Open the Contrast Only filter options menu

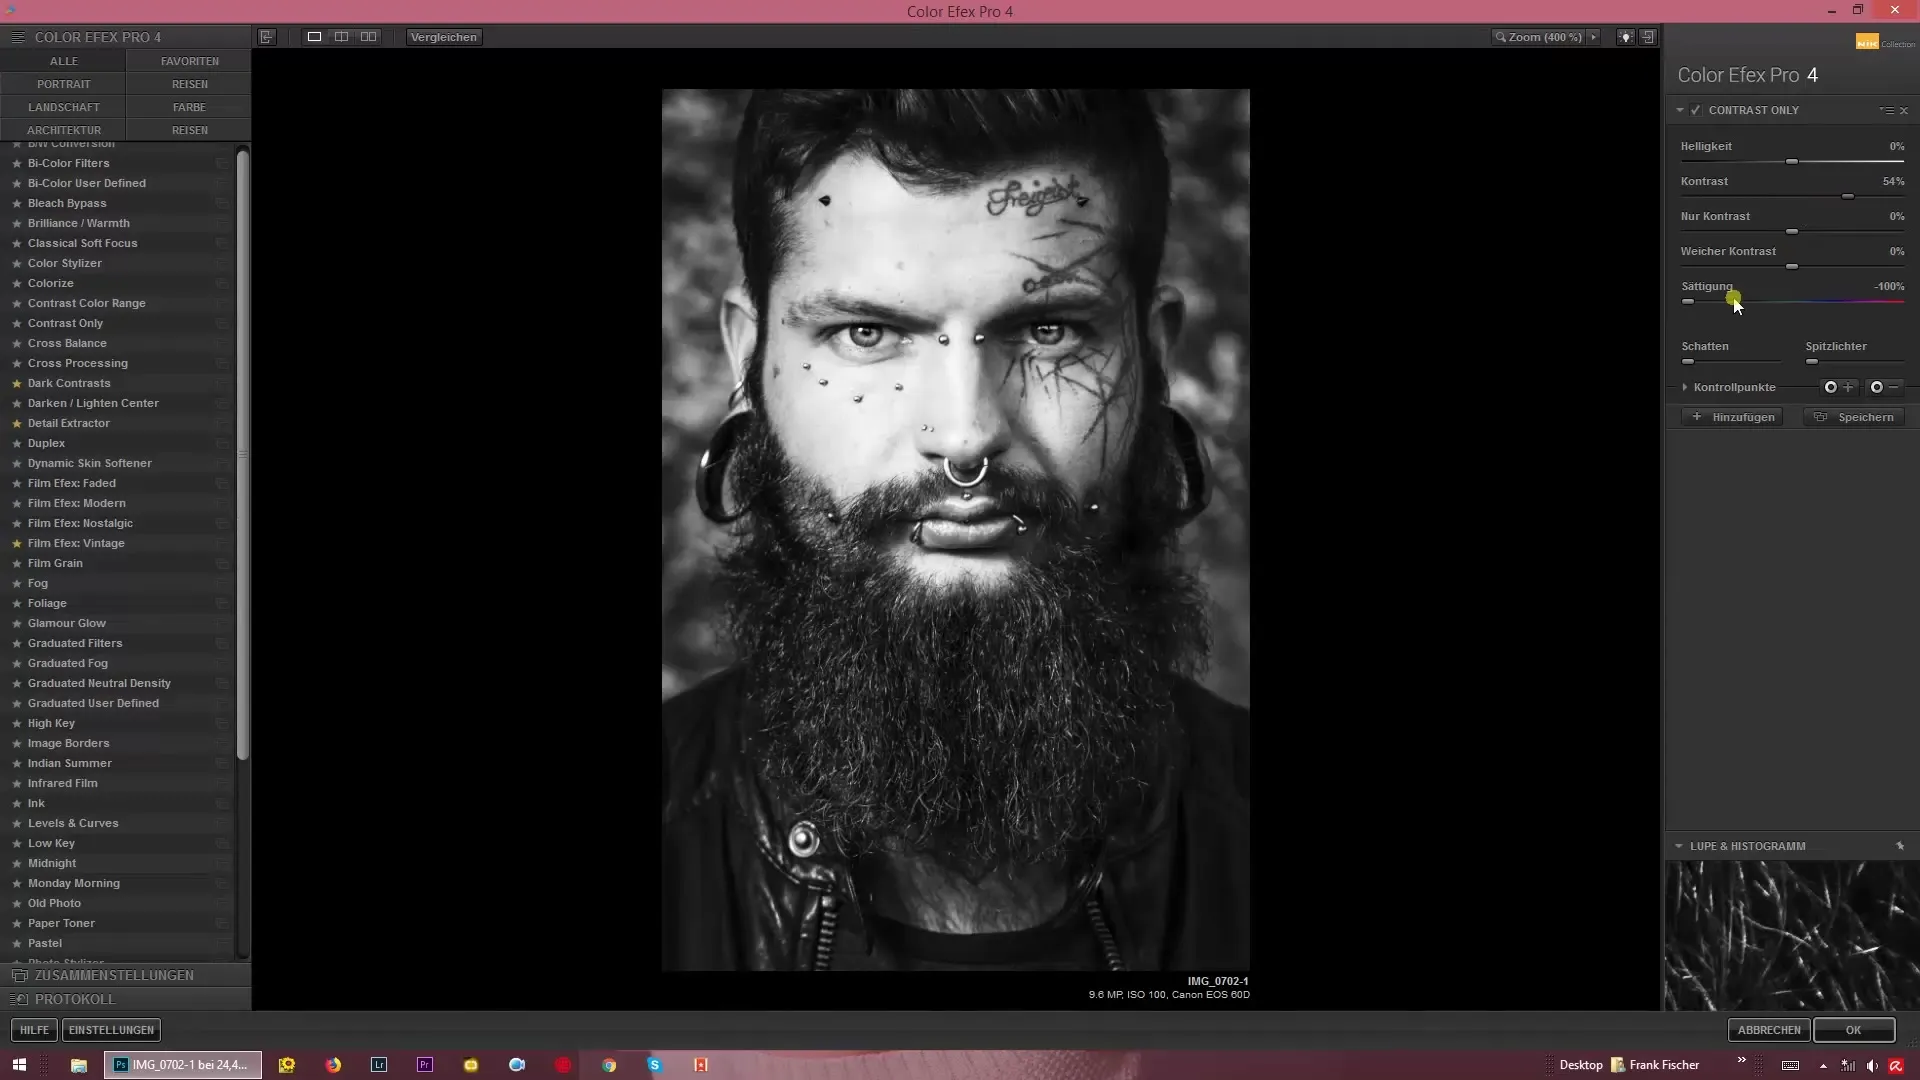click(1886, 110)
